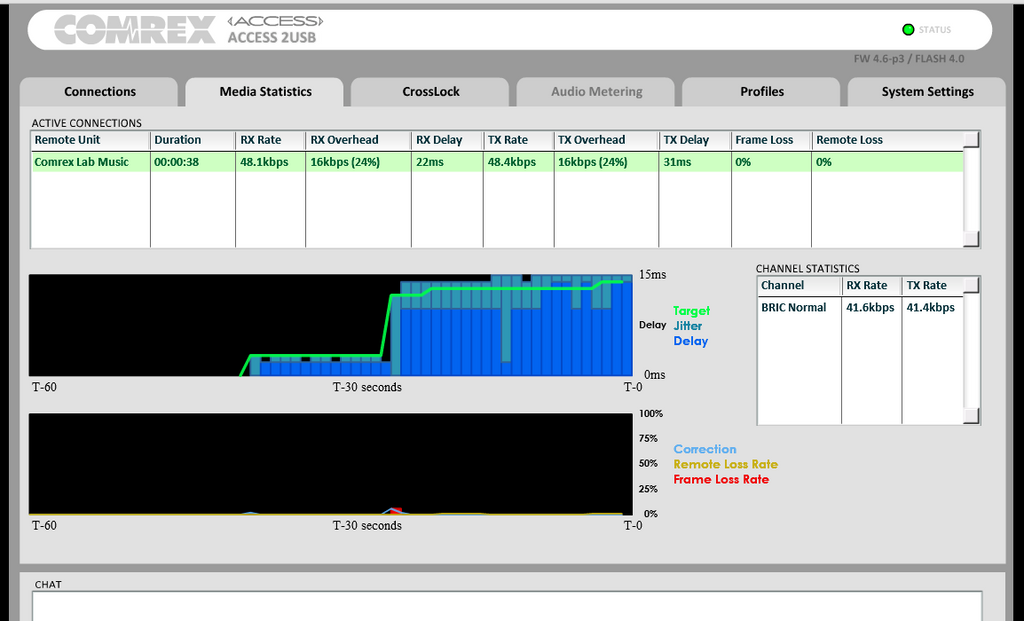Click the Frame Loss Rate legend label
This screenshot has width=1024, height=621.
[721, 479]
